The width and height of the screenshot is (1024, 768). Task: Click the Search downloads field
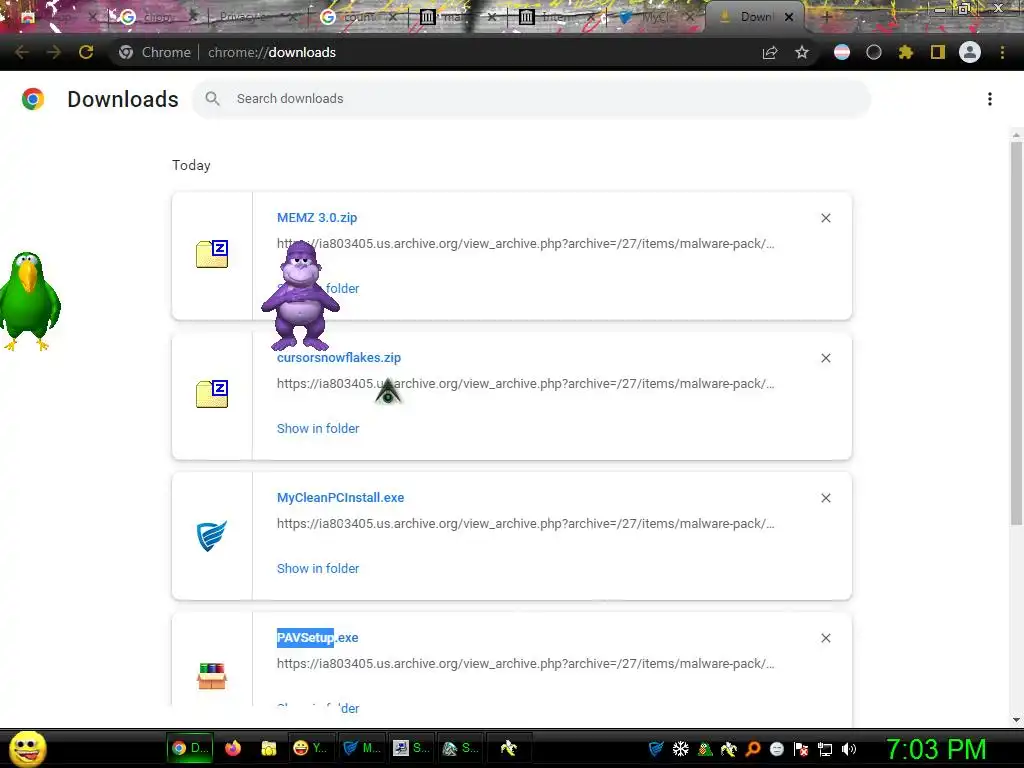coord(532,99)
